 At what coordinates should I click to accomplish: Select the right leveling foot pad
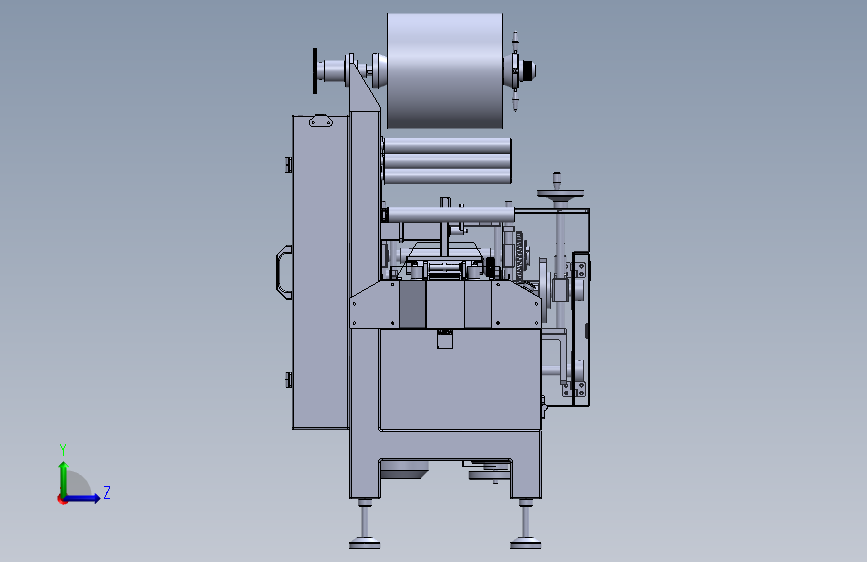click(x=525, y=544)
